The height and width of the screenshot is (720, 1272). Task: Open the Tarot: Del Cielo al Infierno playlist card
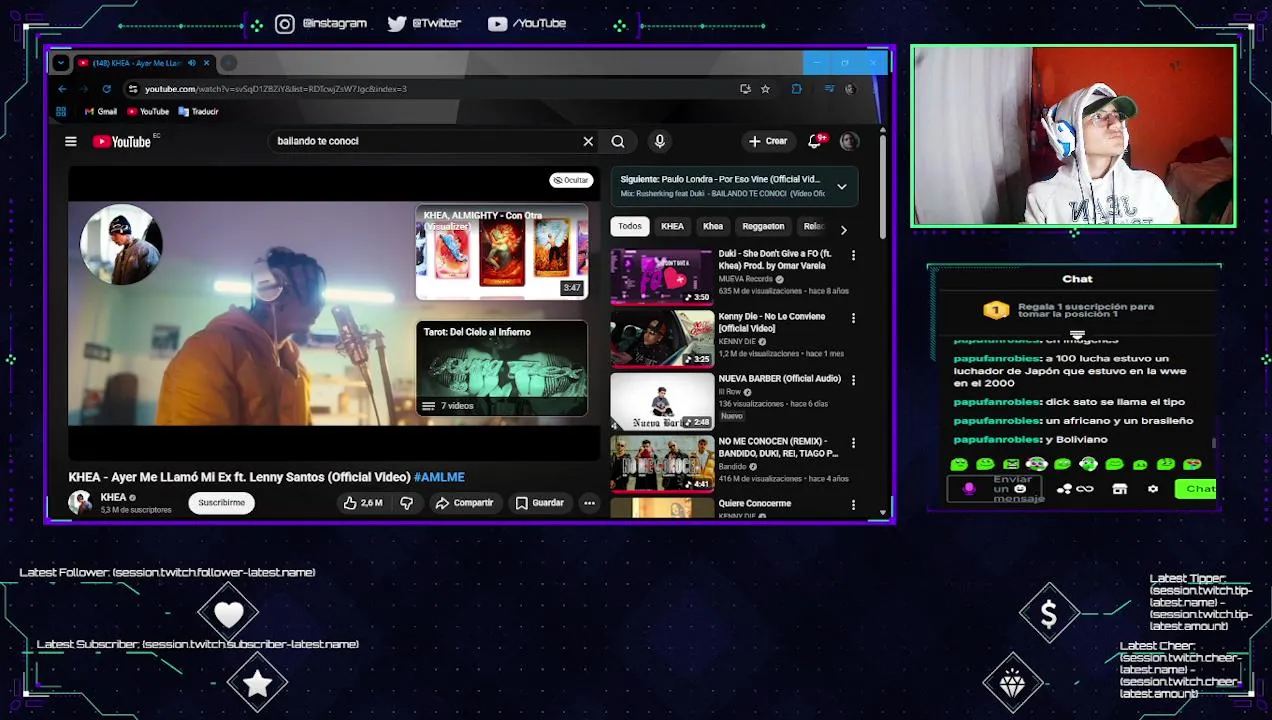pyautogui.click(x=502, y=368)
